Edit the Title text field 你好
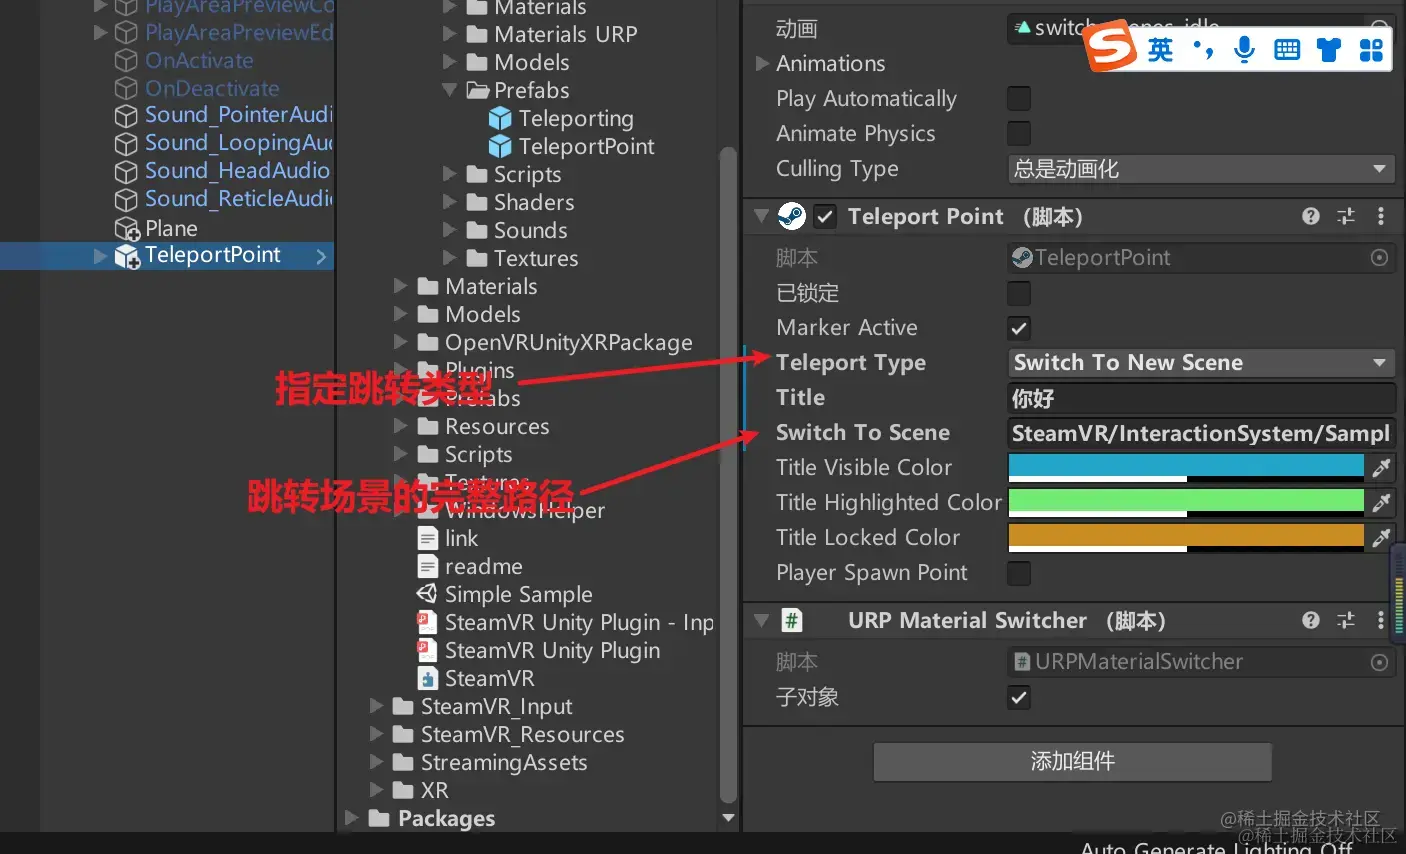Viewport: 1406px width, 854px height. tap(1201, 398)
